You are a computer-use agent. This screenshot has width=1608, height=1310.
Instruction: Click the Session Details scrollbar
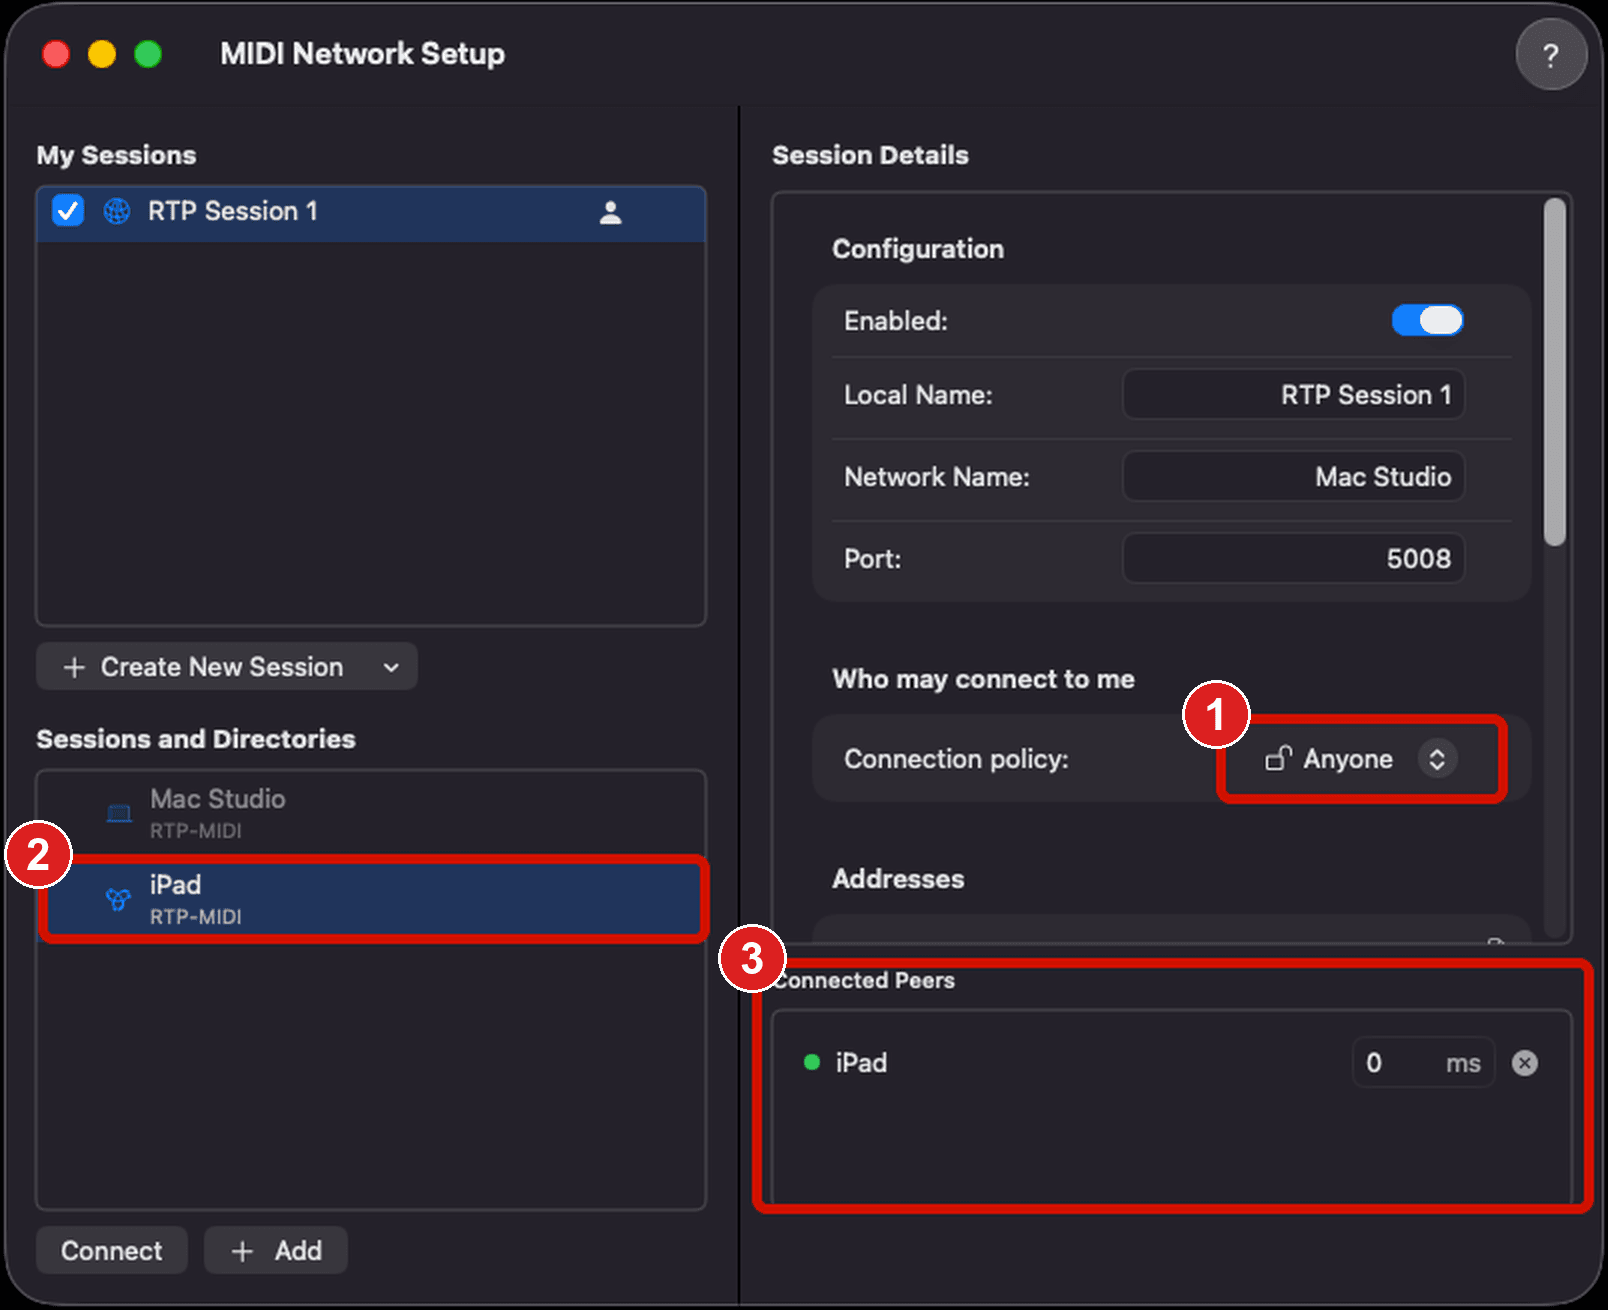(1555, 372)
